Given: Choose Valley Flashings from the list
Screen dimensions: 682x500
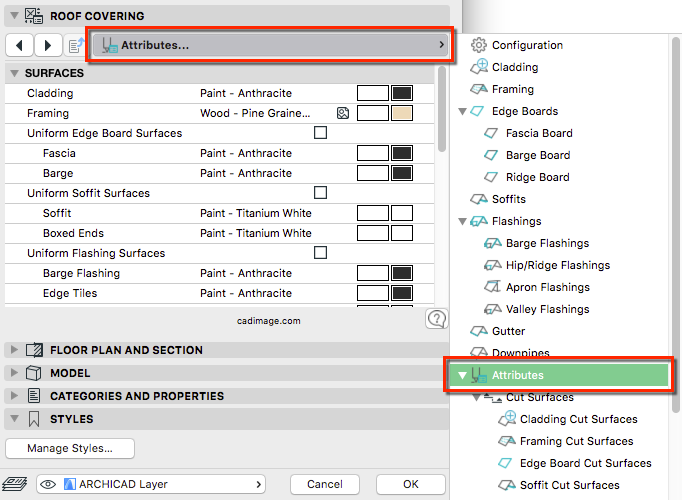Looking at the screenshot, I should [547, 309].
